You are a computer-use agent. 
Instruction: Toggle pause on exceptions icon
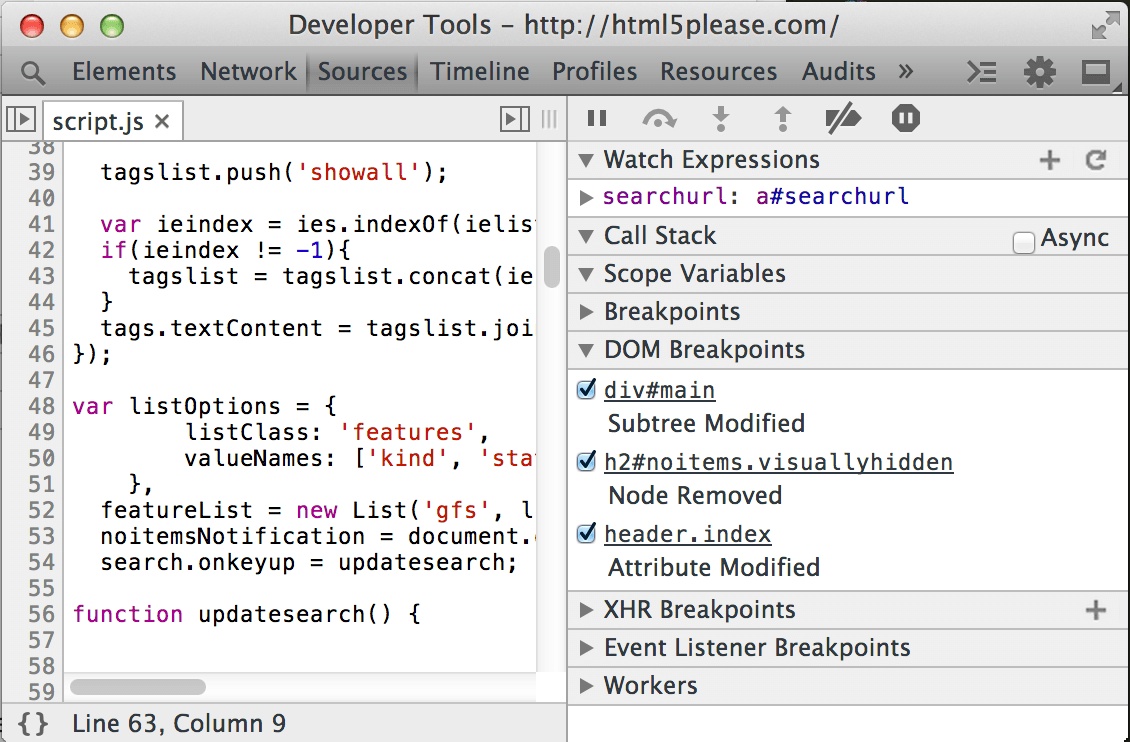click(x=905, y=120)
